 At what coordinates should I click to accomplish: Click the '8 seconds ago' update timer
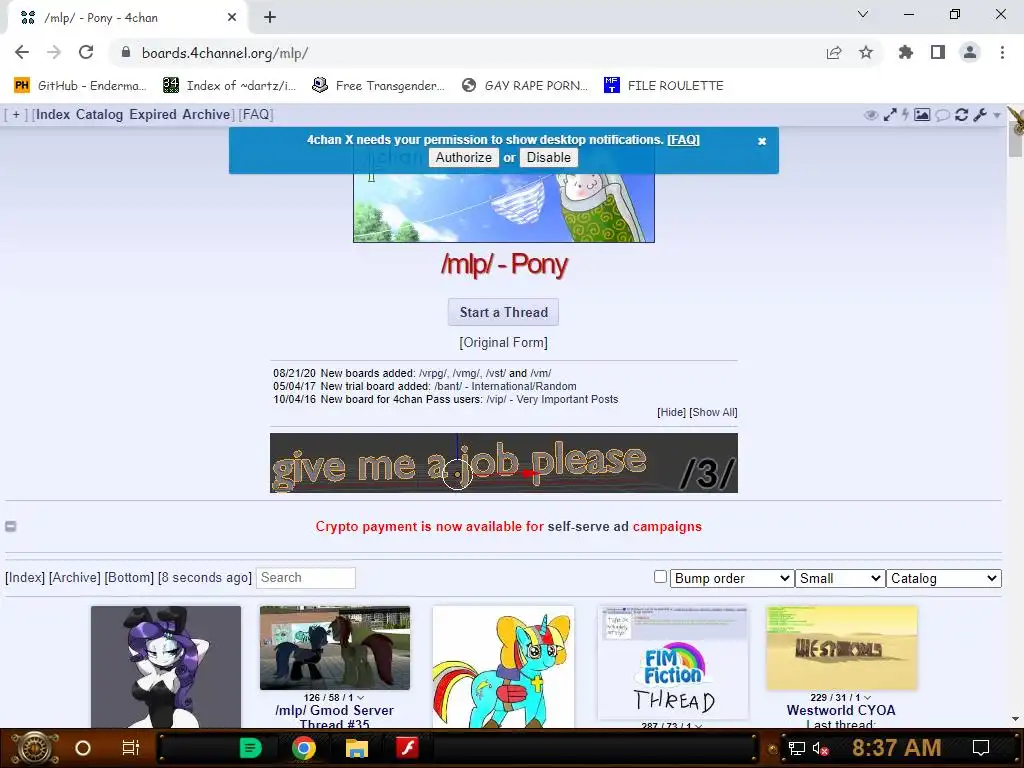click(205, 577)
